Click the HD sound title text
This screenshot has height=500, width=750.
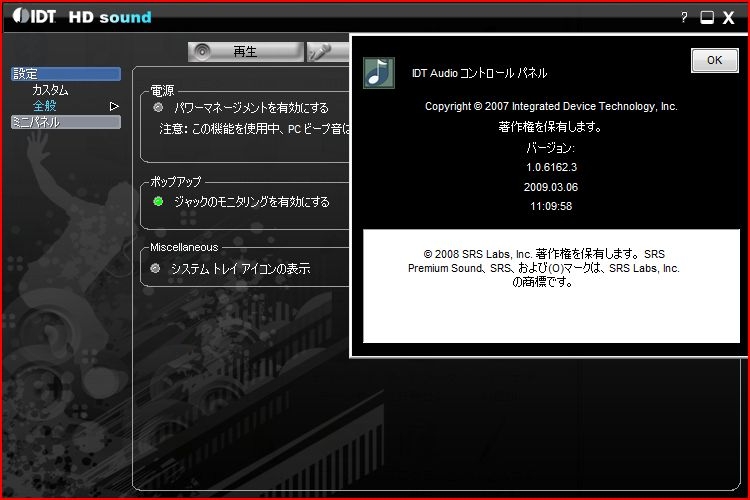click(110, 17)
